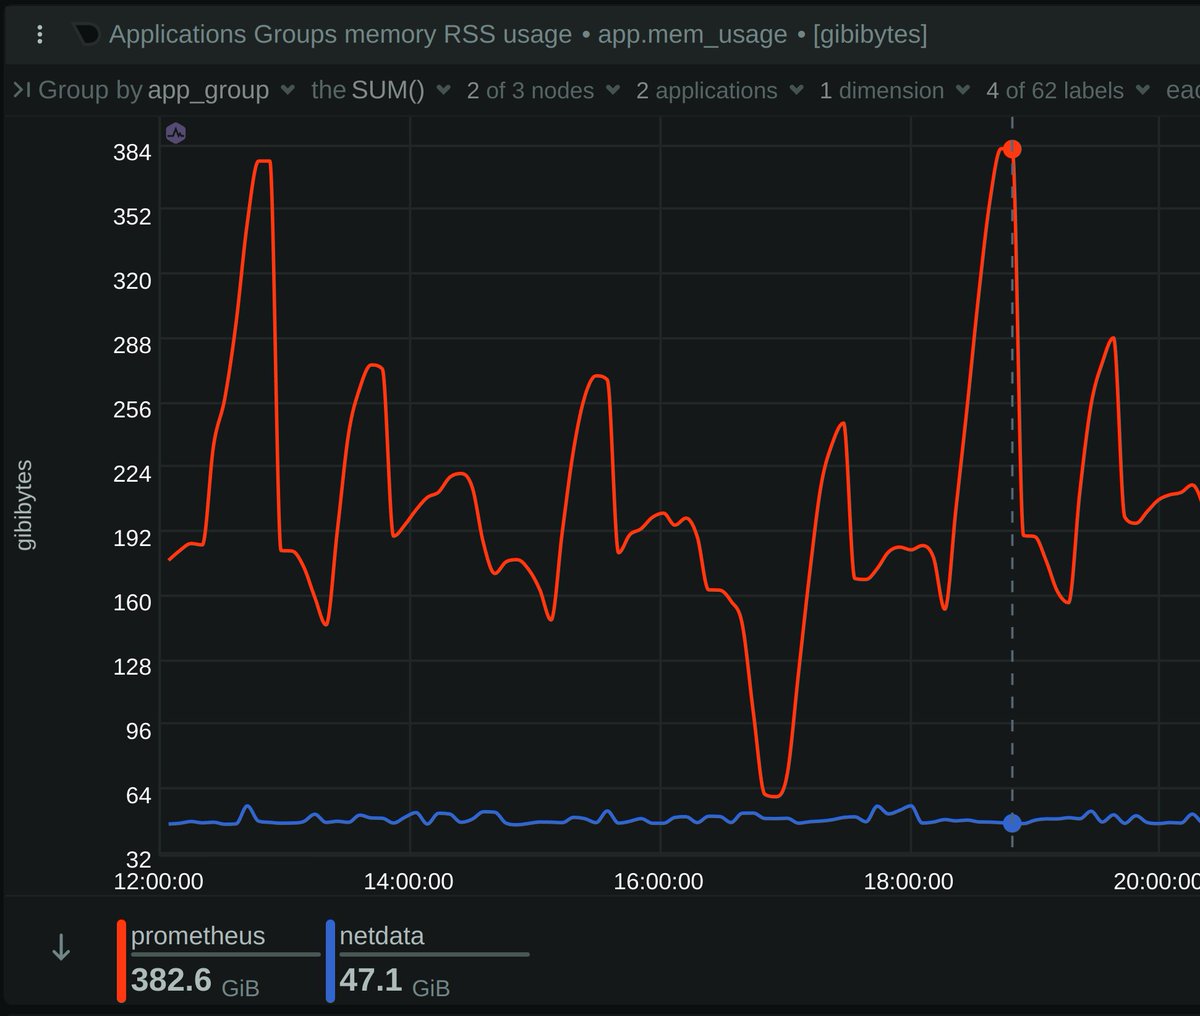This screenshot has width=1200, height=1016.
Task: Click the 384 y-axis label
Action: (x=132, y=152)
